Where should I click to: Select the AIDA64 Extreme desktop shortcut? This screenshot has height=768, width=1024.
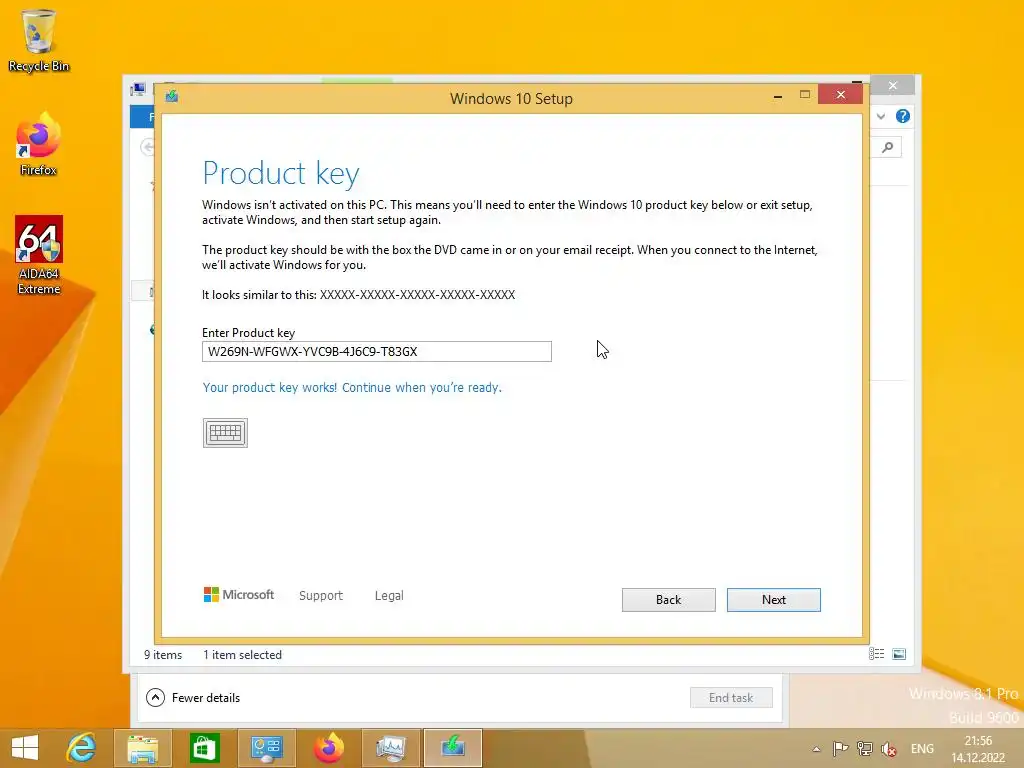pos(39,255)
